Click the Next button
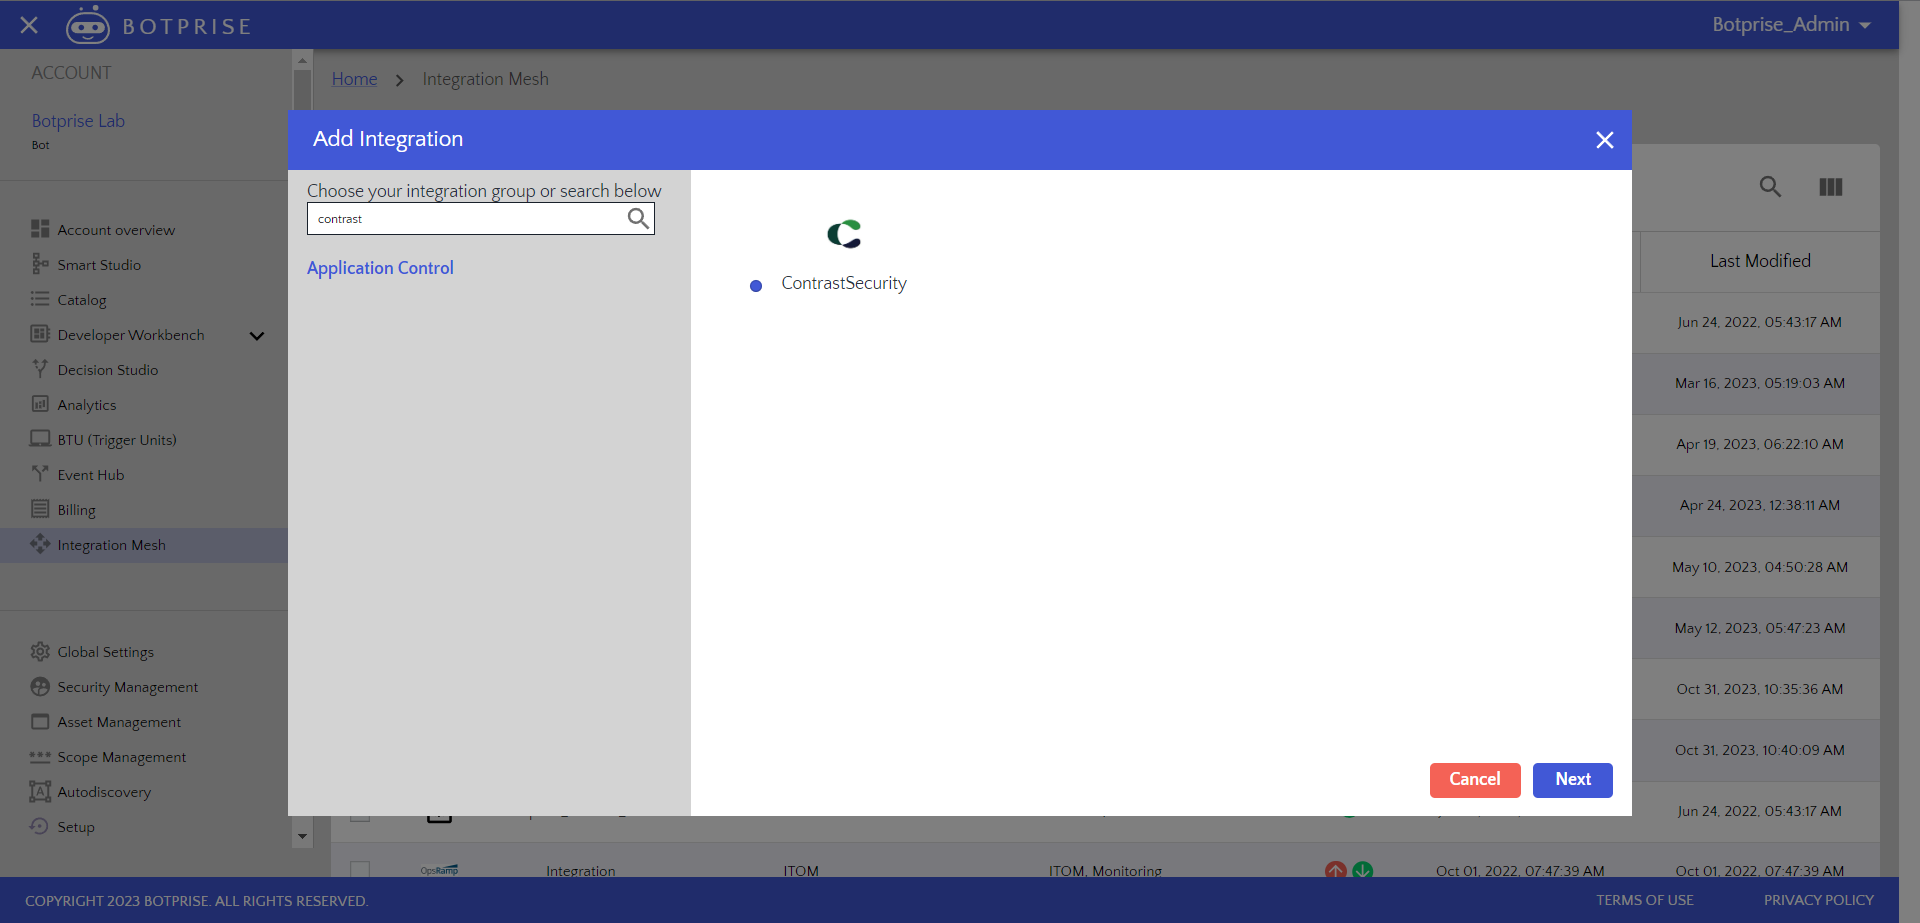Image resolution: width=1920 pixels, height=923 pixels. pyautogui.click(x=1573, y=780)
